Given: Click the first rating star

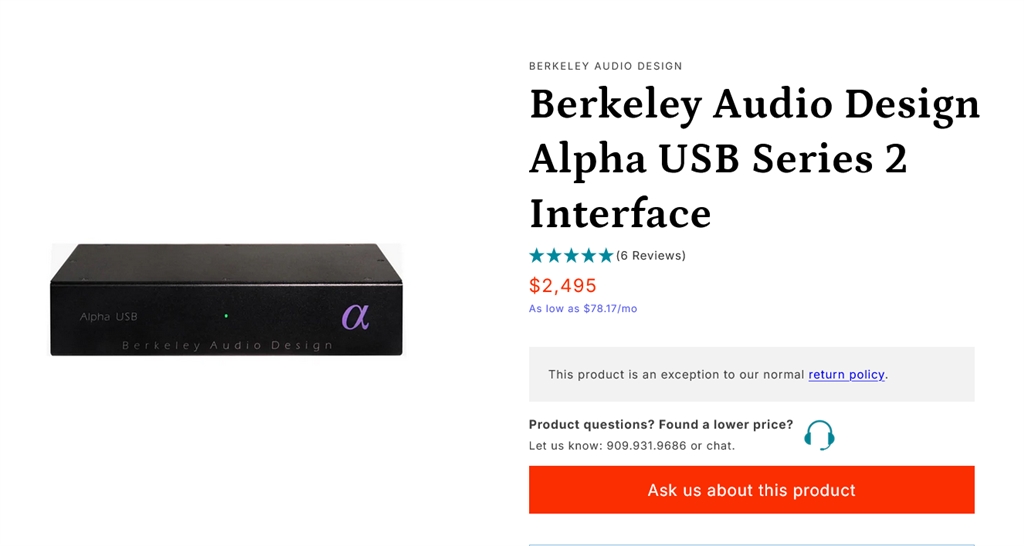Looking at the screenshot, I should coord(537,255).
